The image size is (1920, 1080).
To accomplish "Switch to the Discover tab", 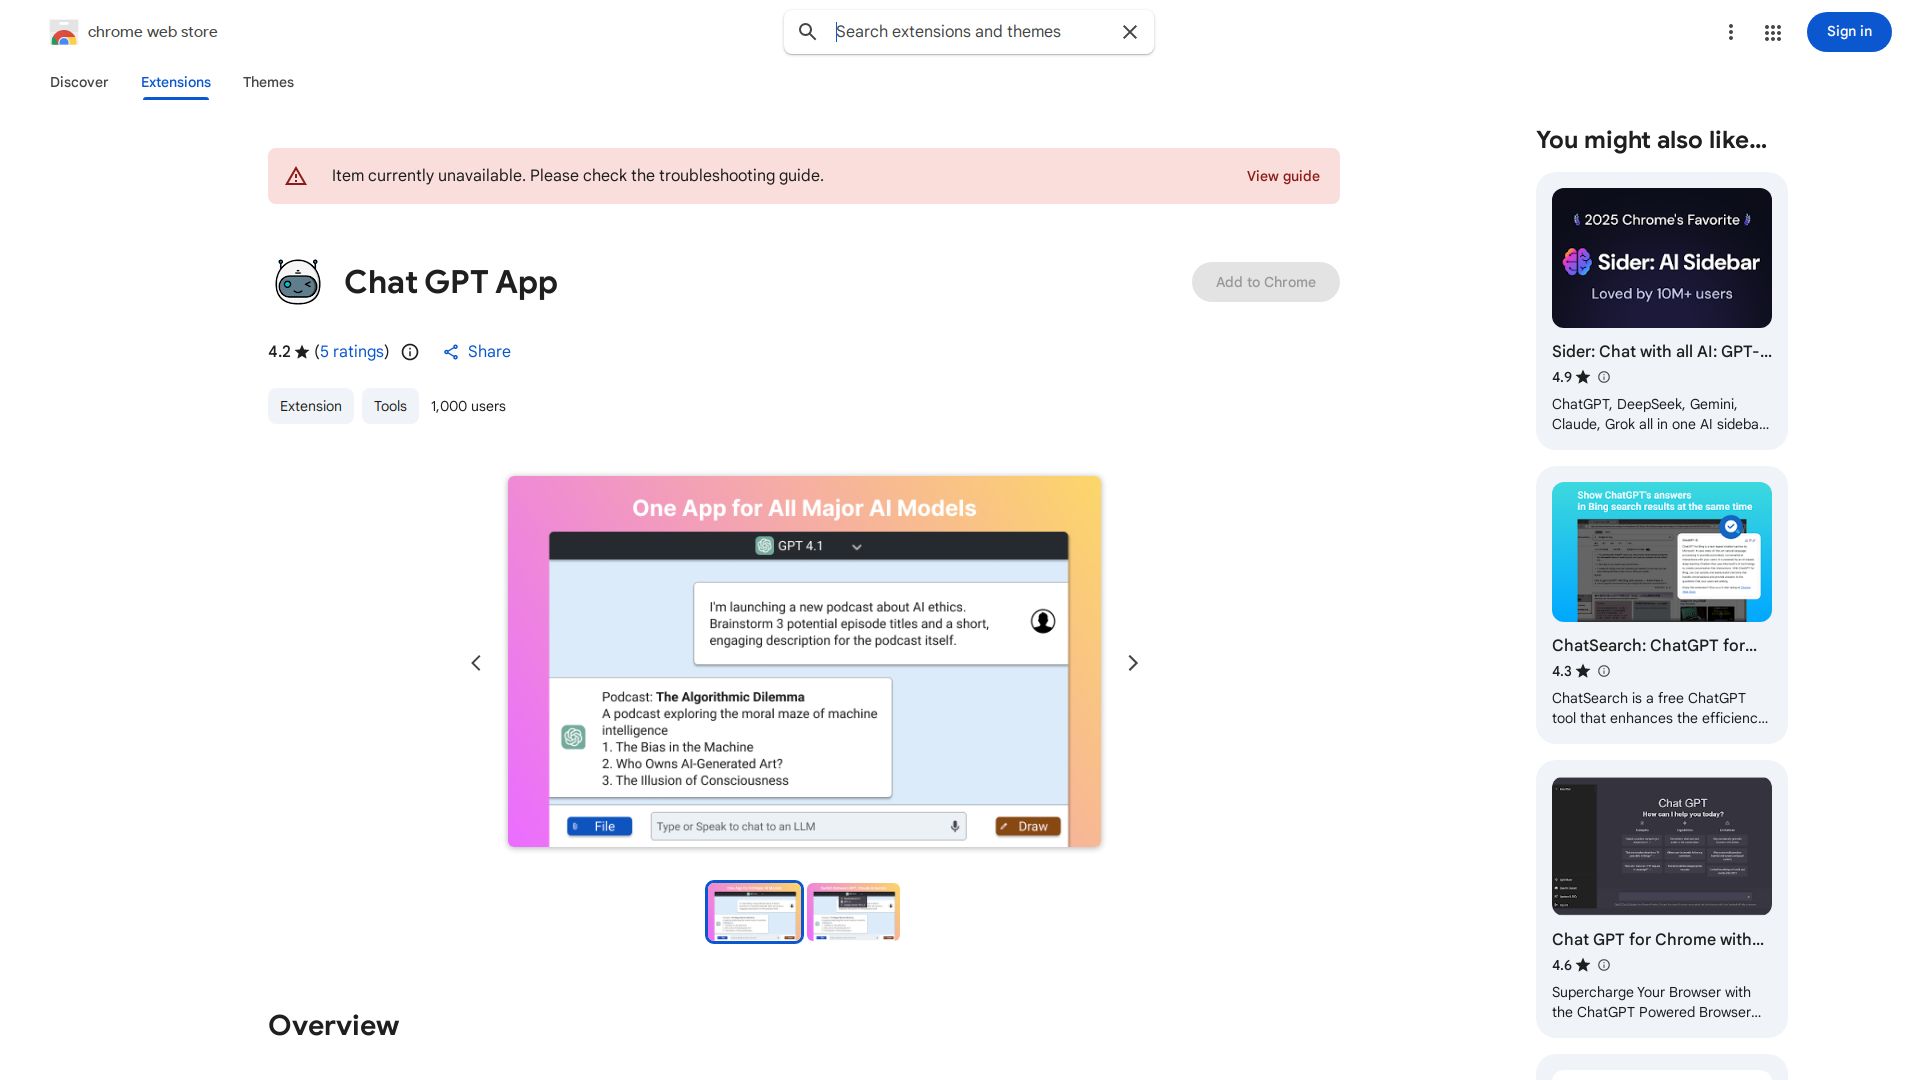I will pos(79,82).
